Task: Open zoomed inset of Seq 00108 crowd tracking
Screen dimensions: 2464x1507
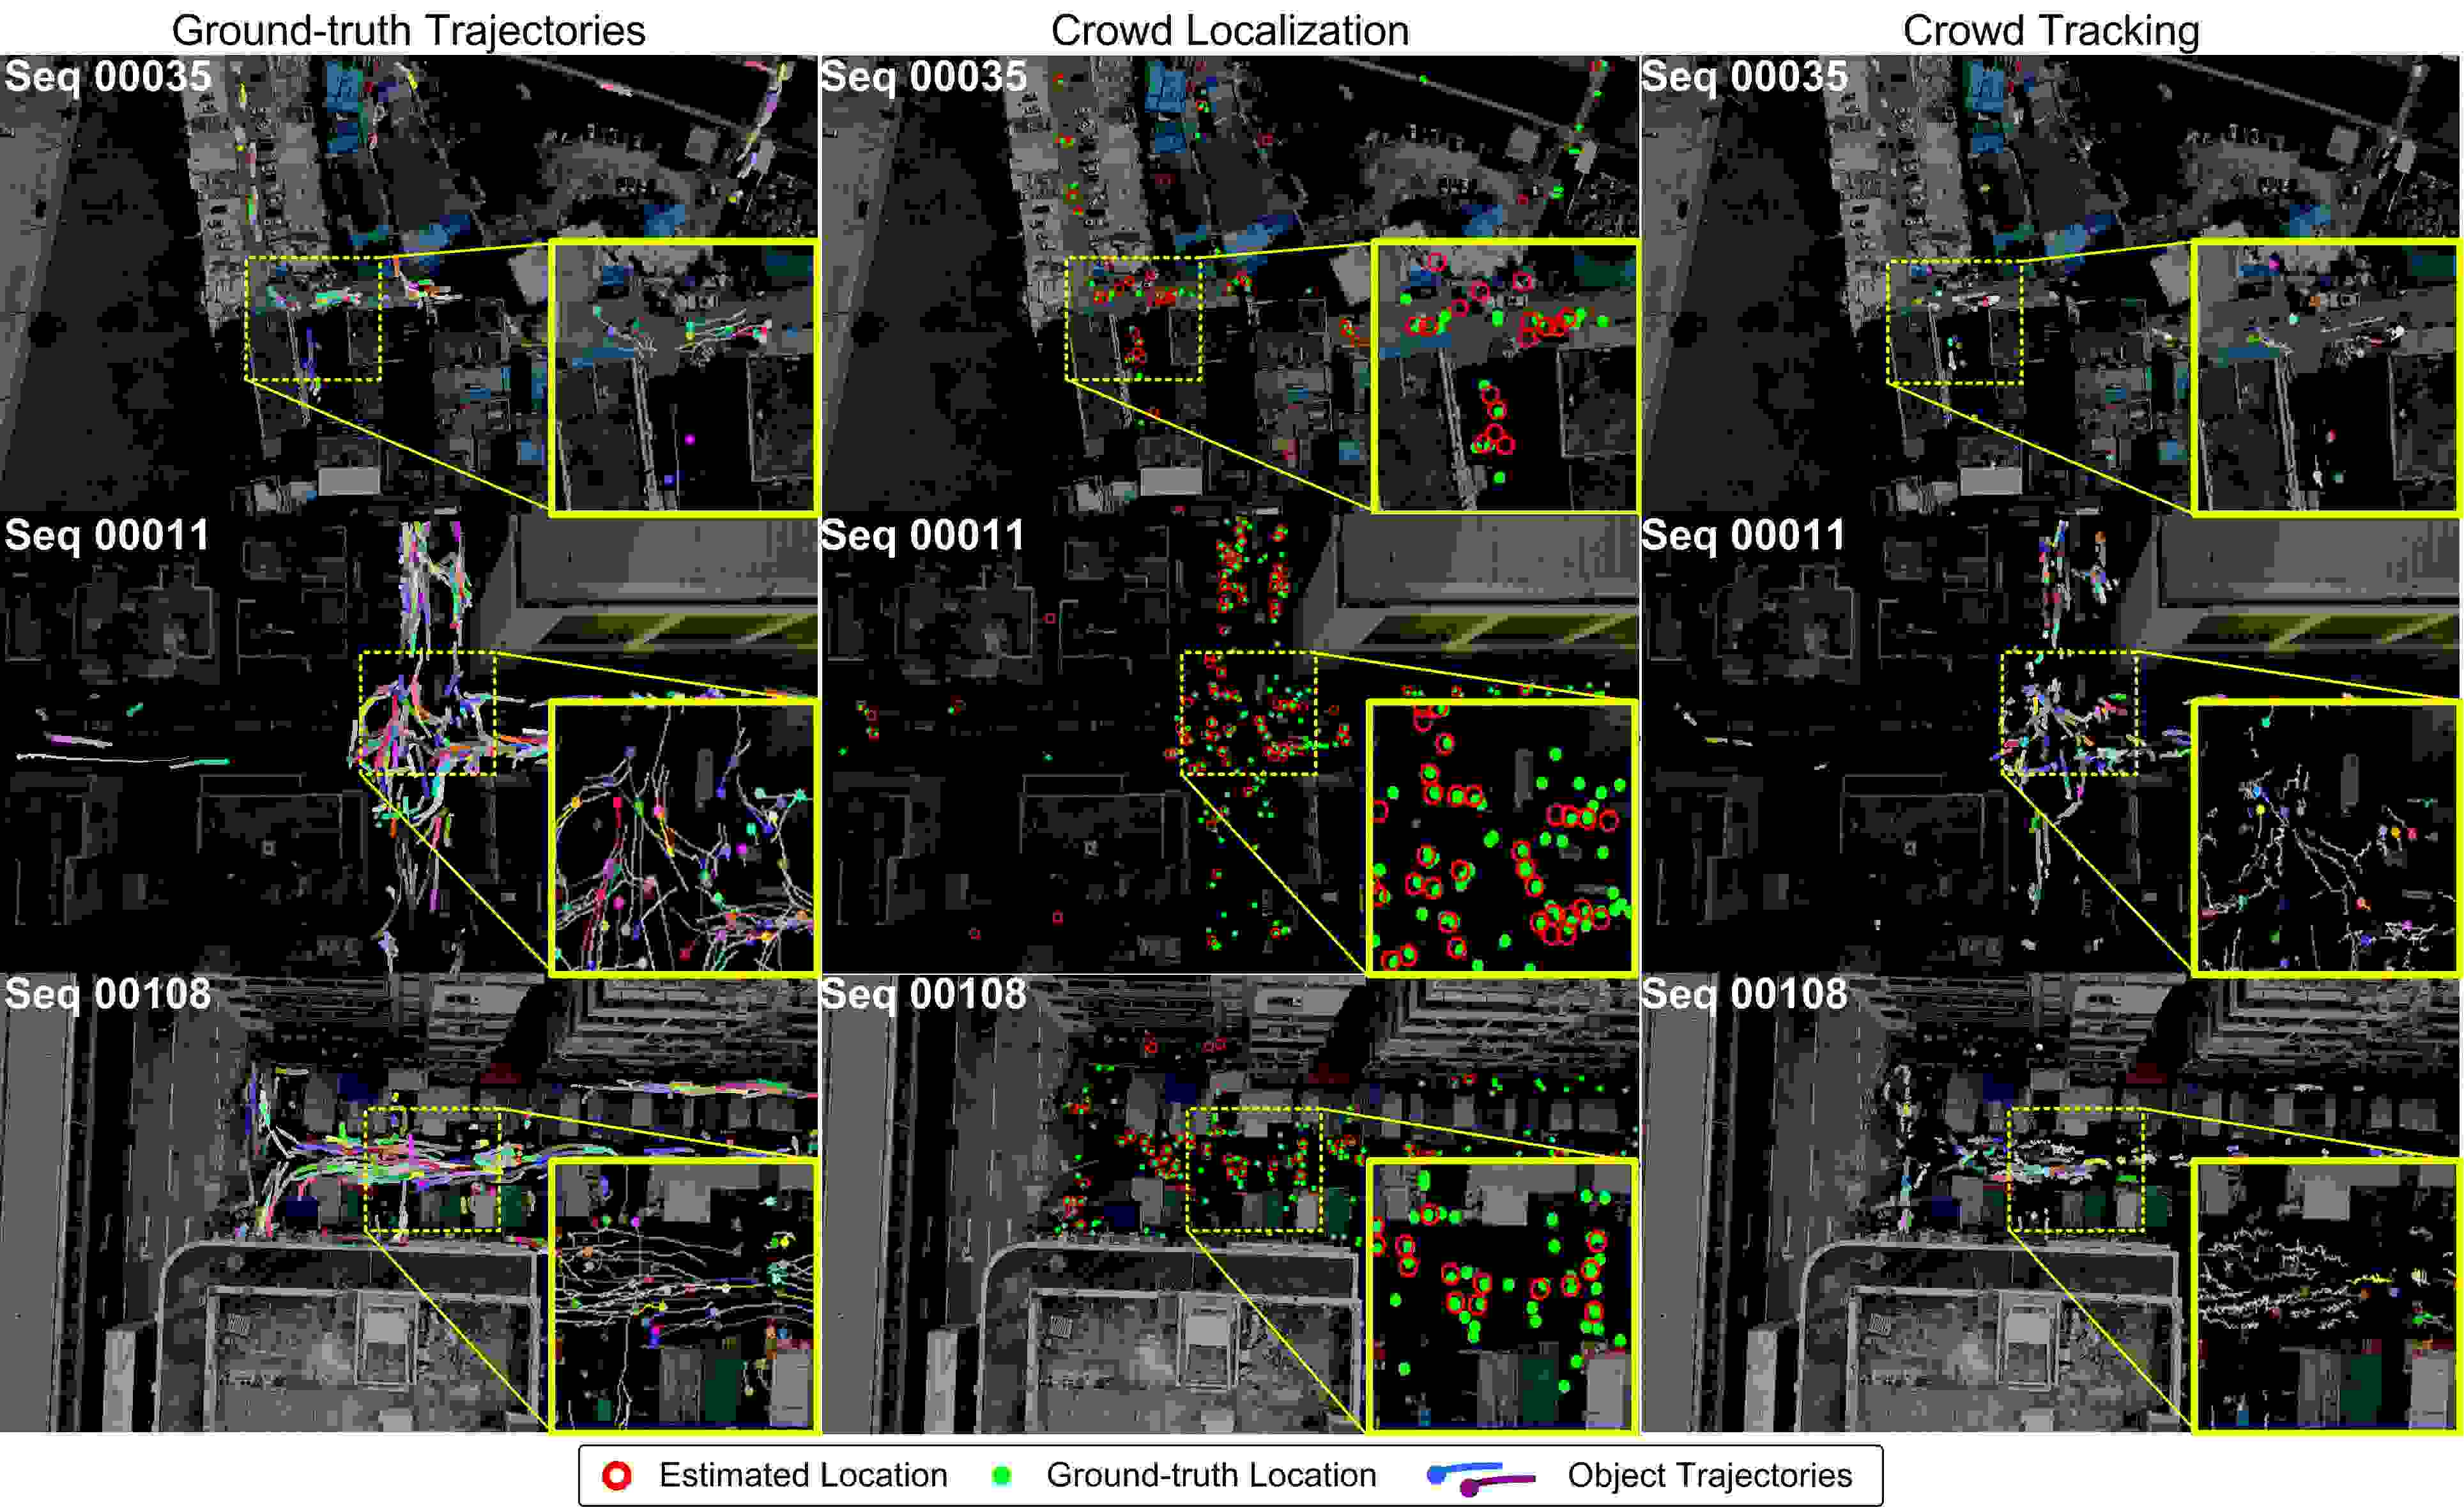Action: click(2327, 1296)
